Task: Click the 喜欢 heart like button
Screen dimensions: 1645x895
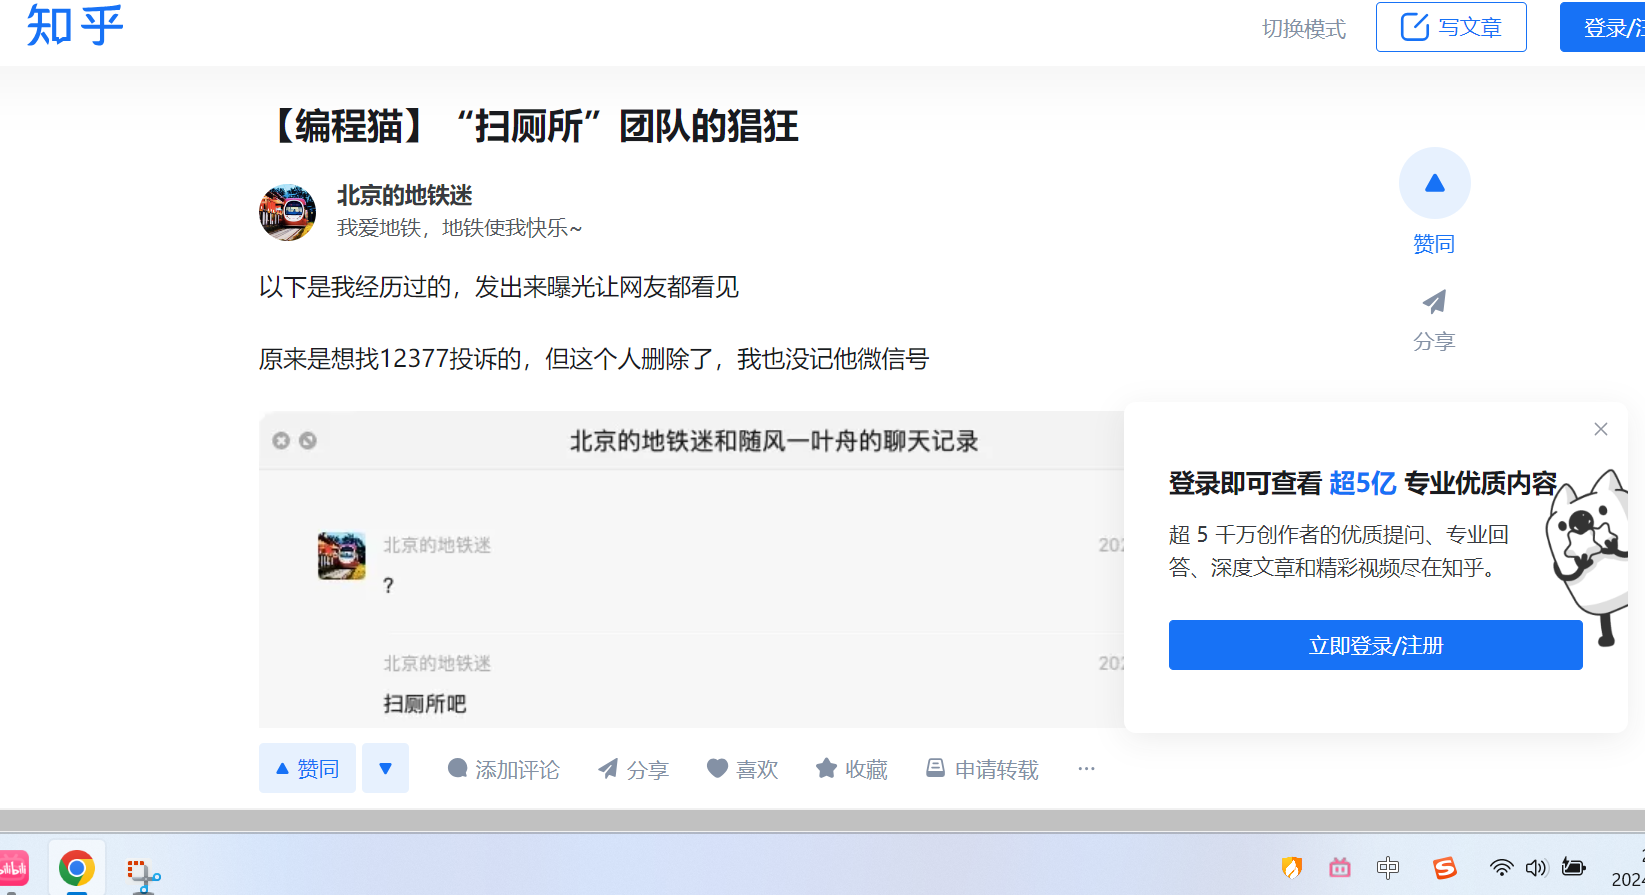Action: pos(742,769)
